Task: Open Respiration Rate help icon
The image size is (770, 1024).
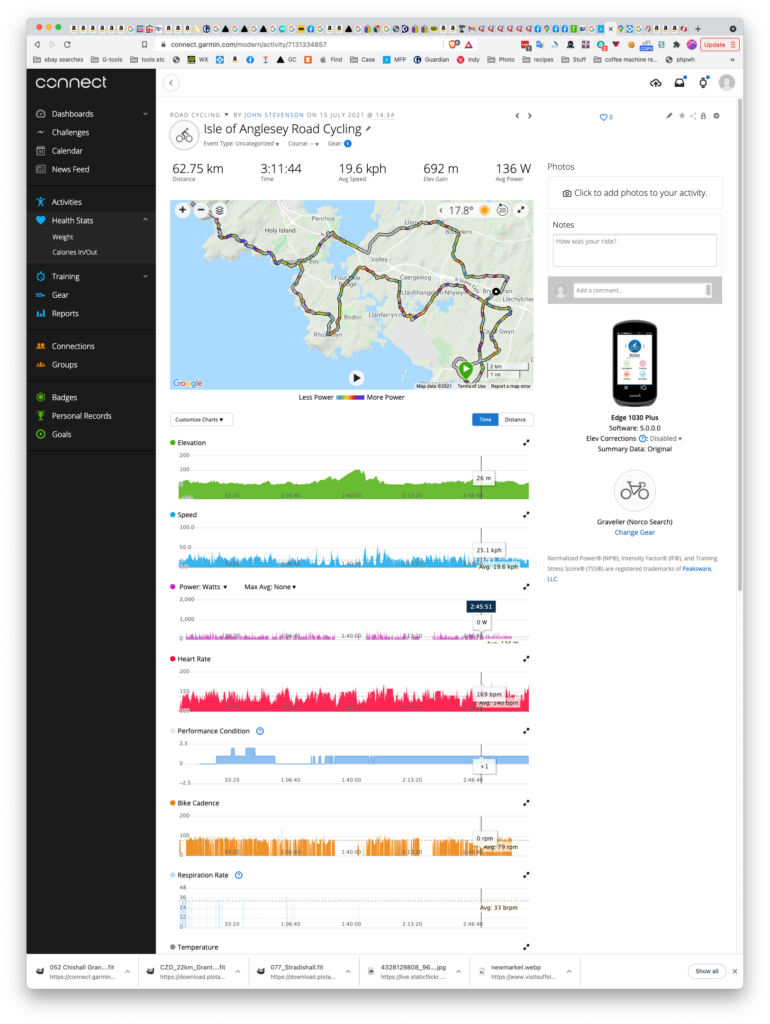Action: point(238,875)
